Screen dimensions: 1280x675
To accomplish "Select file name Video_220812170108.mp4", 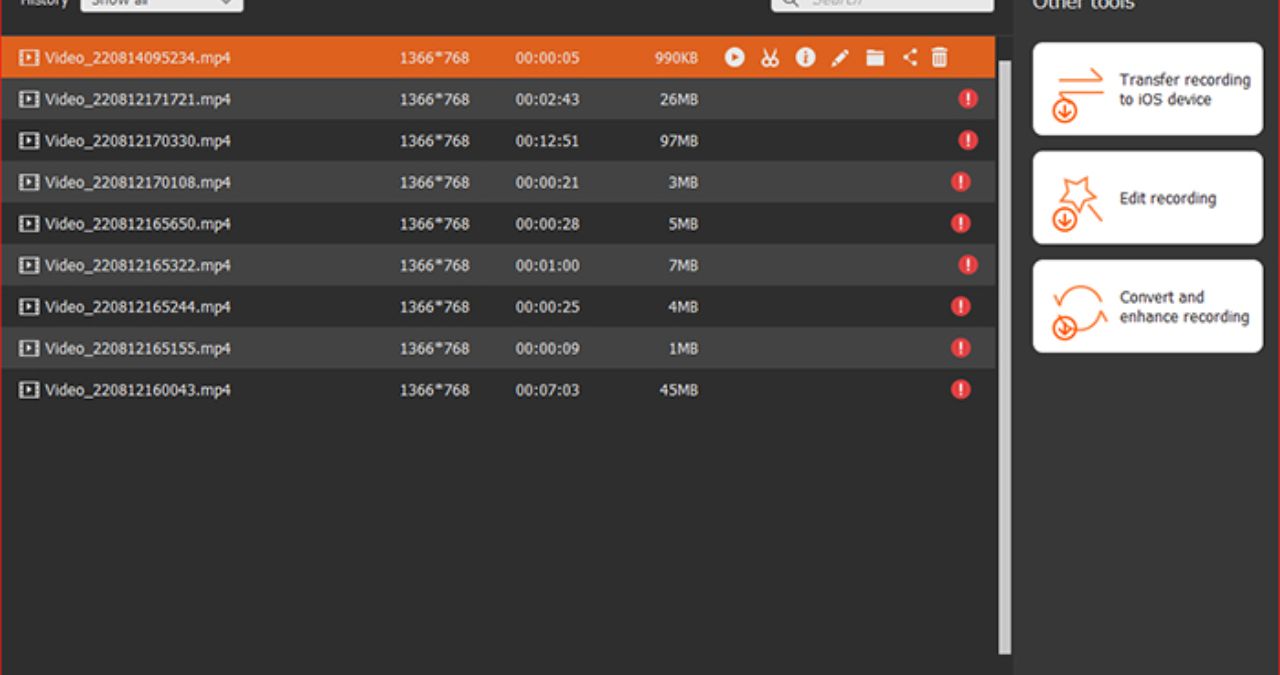I will click(x=138, y=182).
